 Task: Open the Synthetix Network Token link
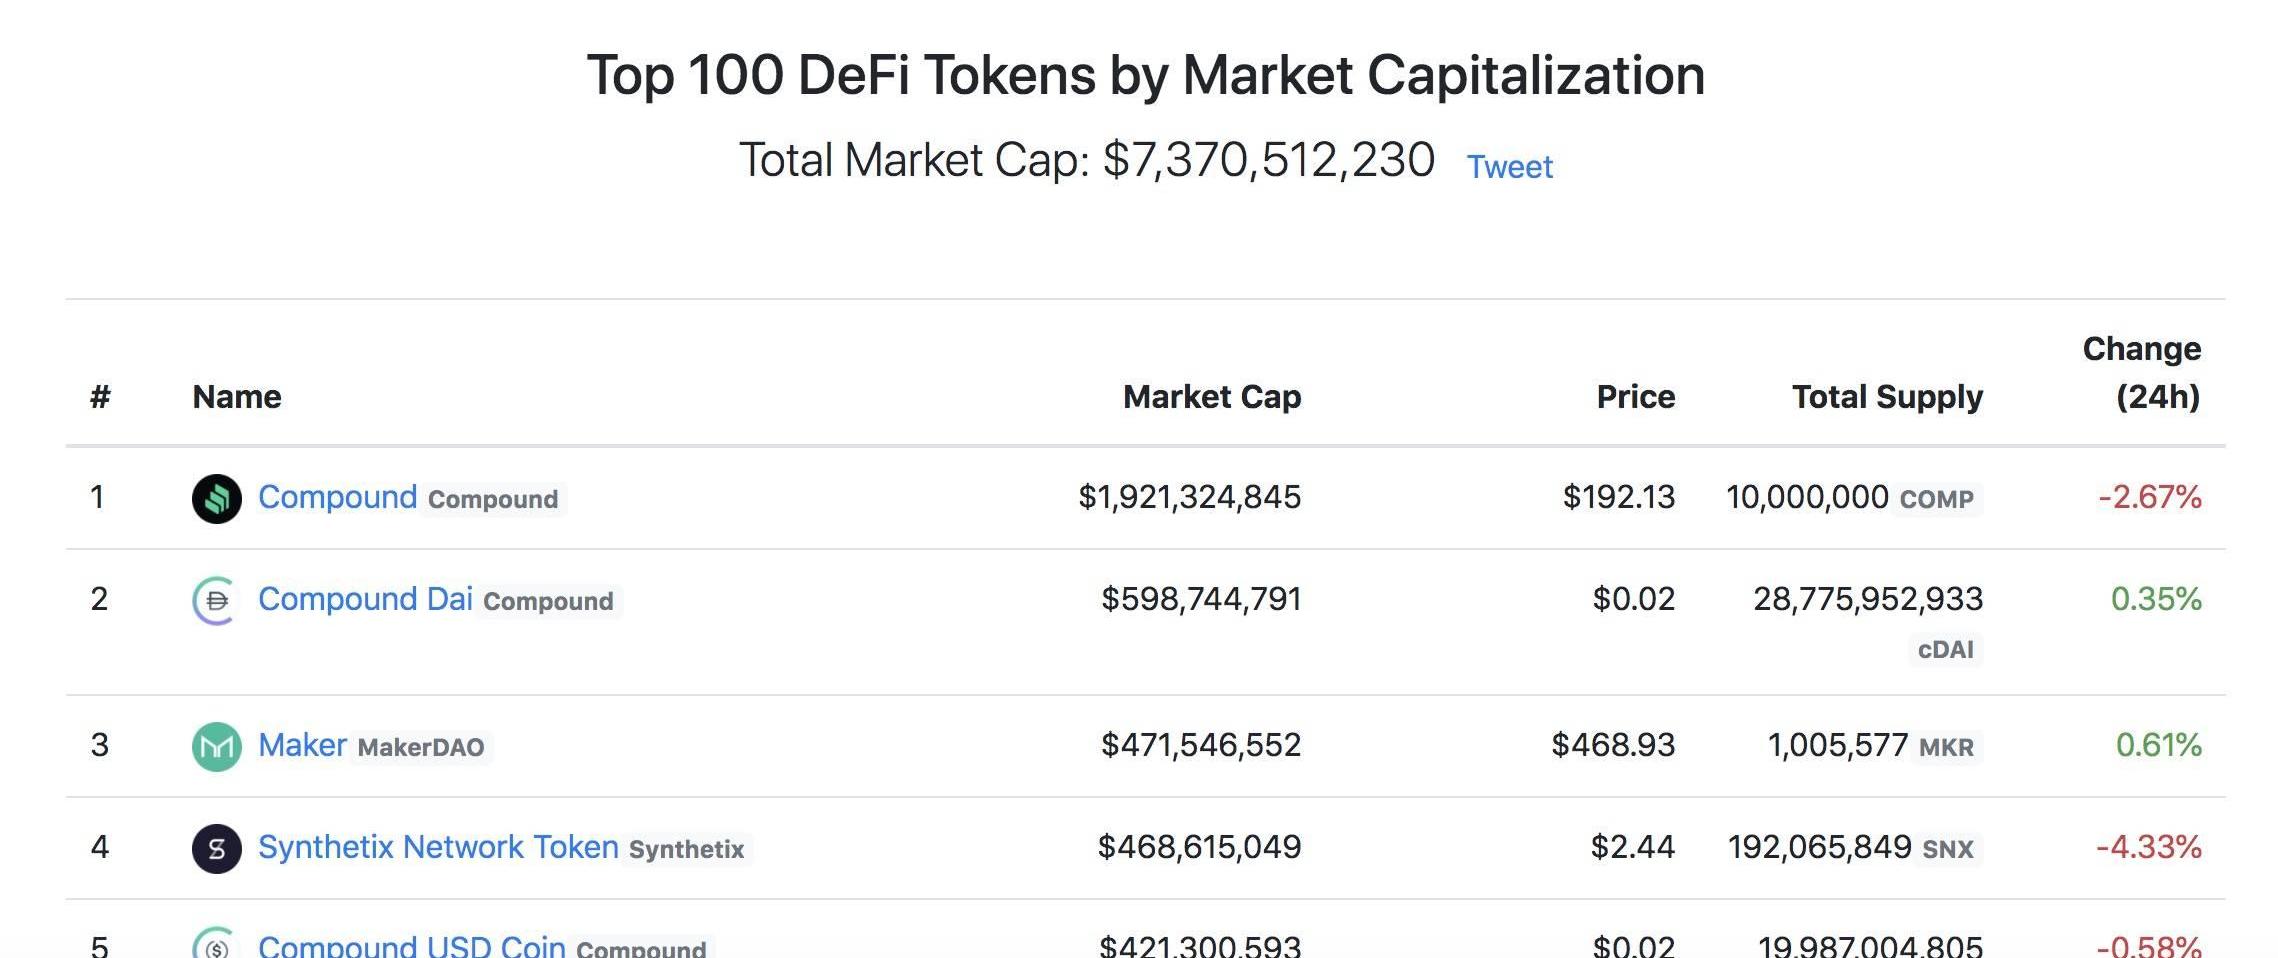coord(438,847)
